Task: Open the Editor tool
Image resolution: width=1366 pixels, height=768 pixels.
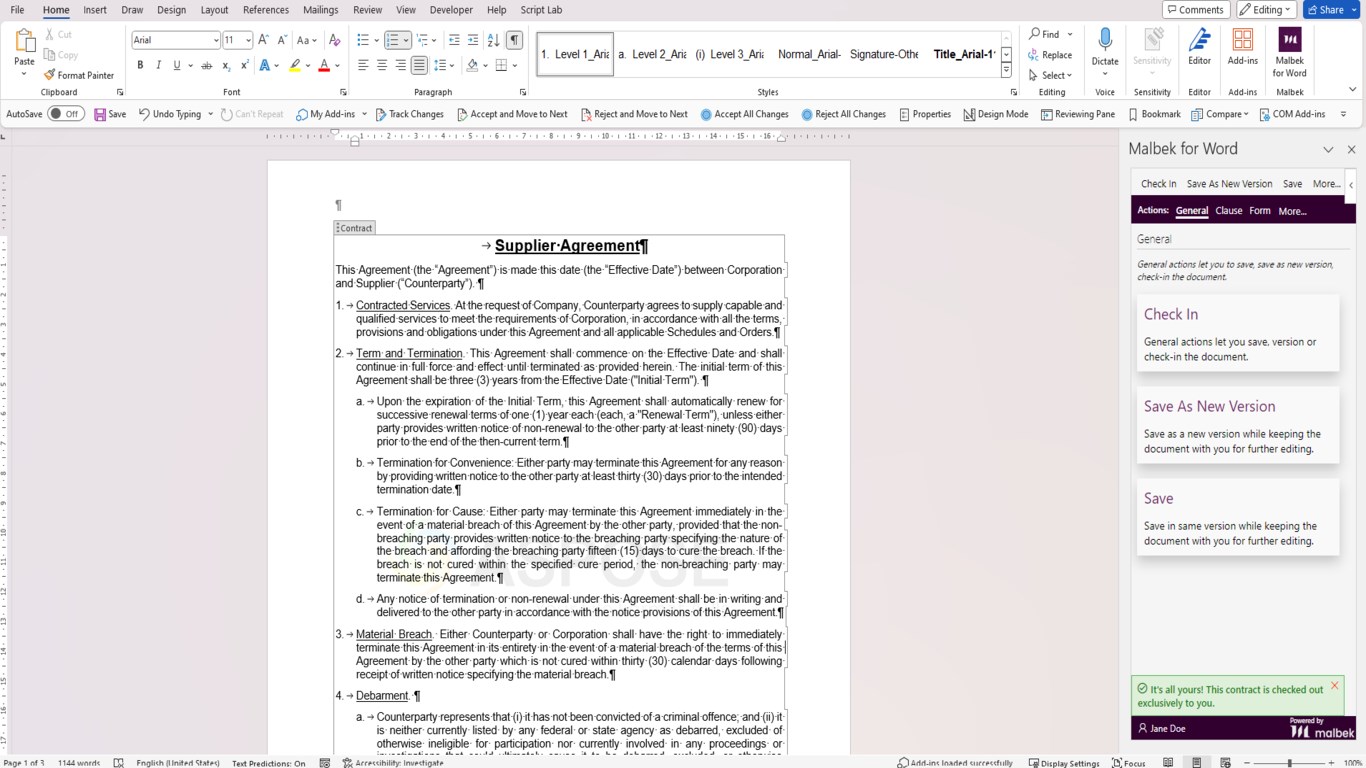Action: click(1199, 48)
